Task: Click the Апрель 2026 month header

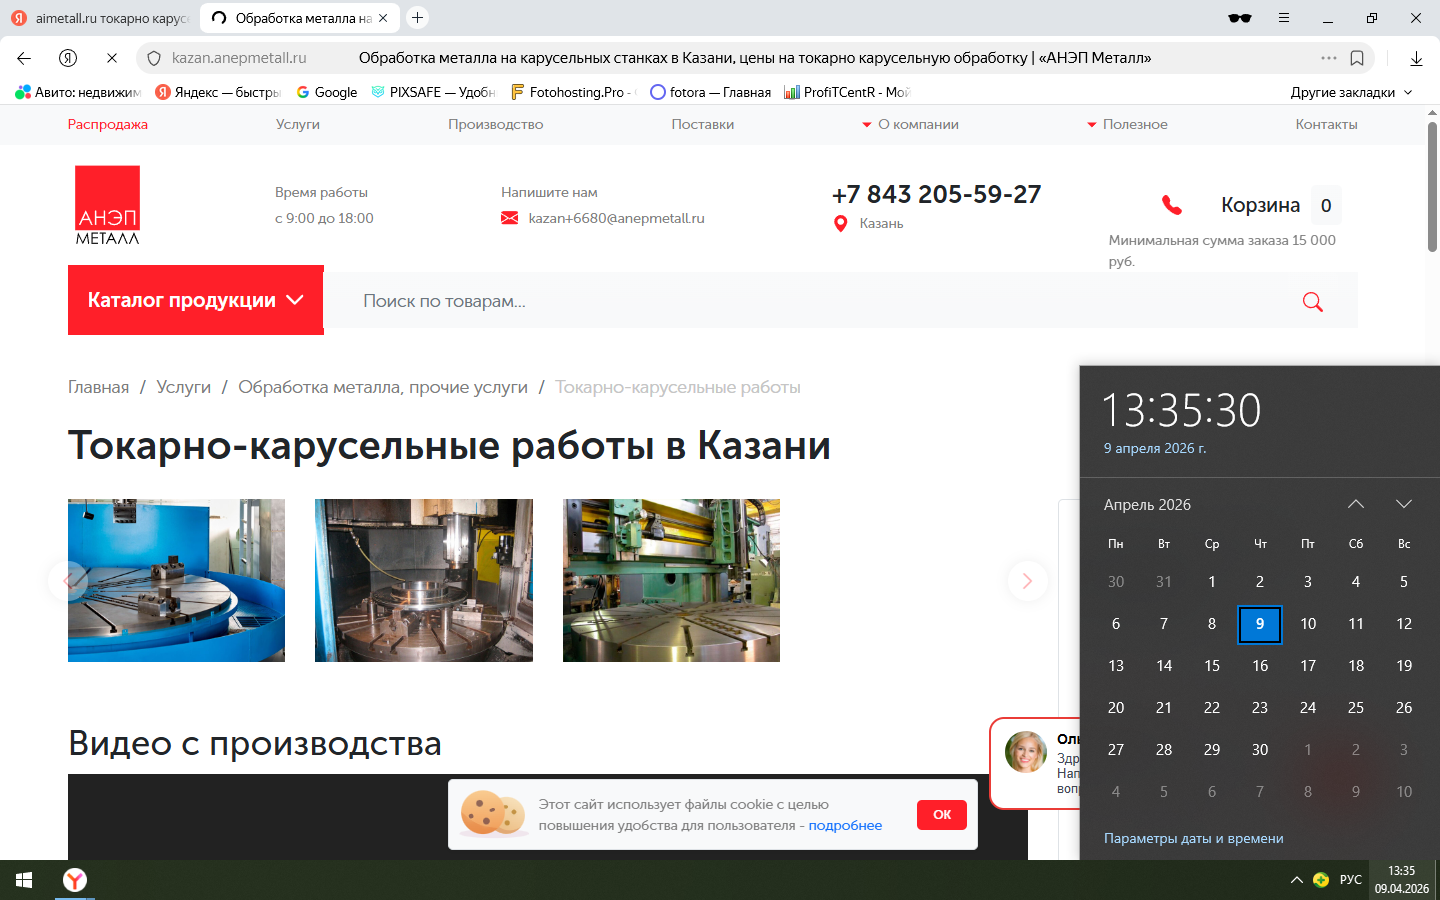Action: tap(1147, 505)
